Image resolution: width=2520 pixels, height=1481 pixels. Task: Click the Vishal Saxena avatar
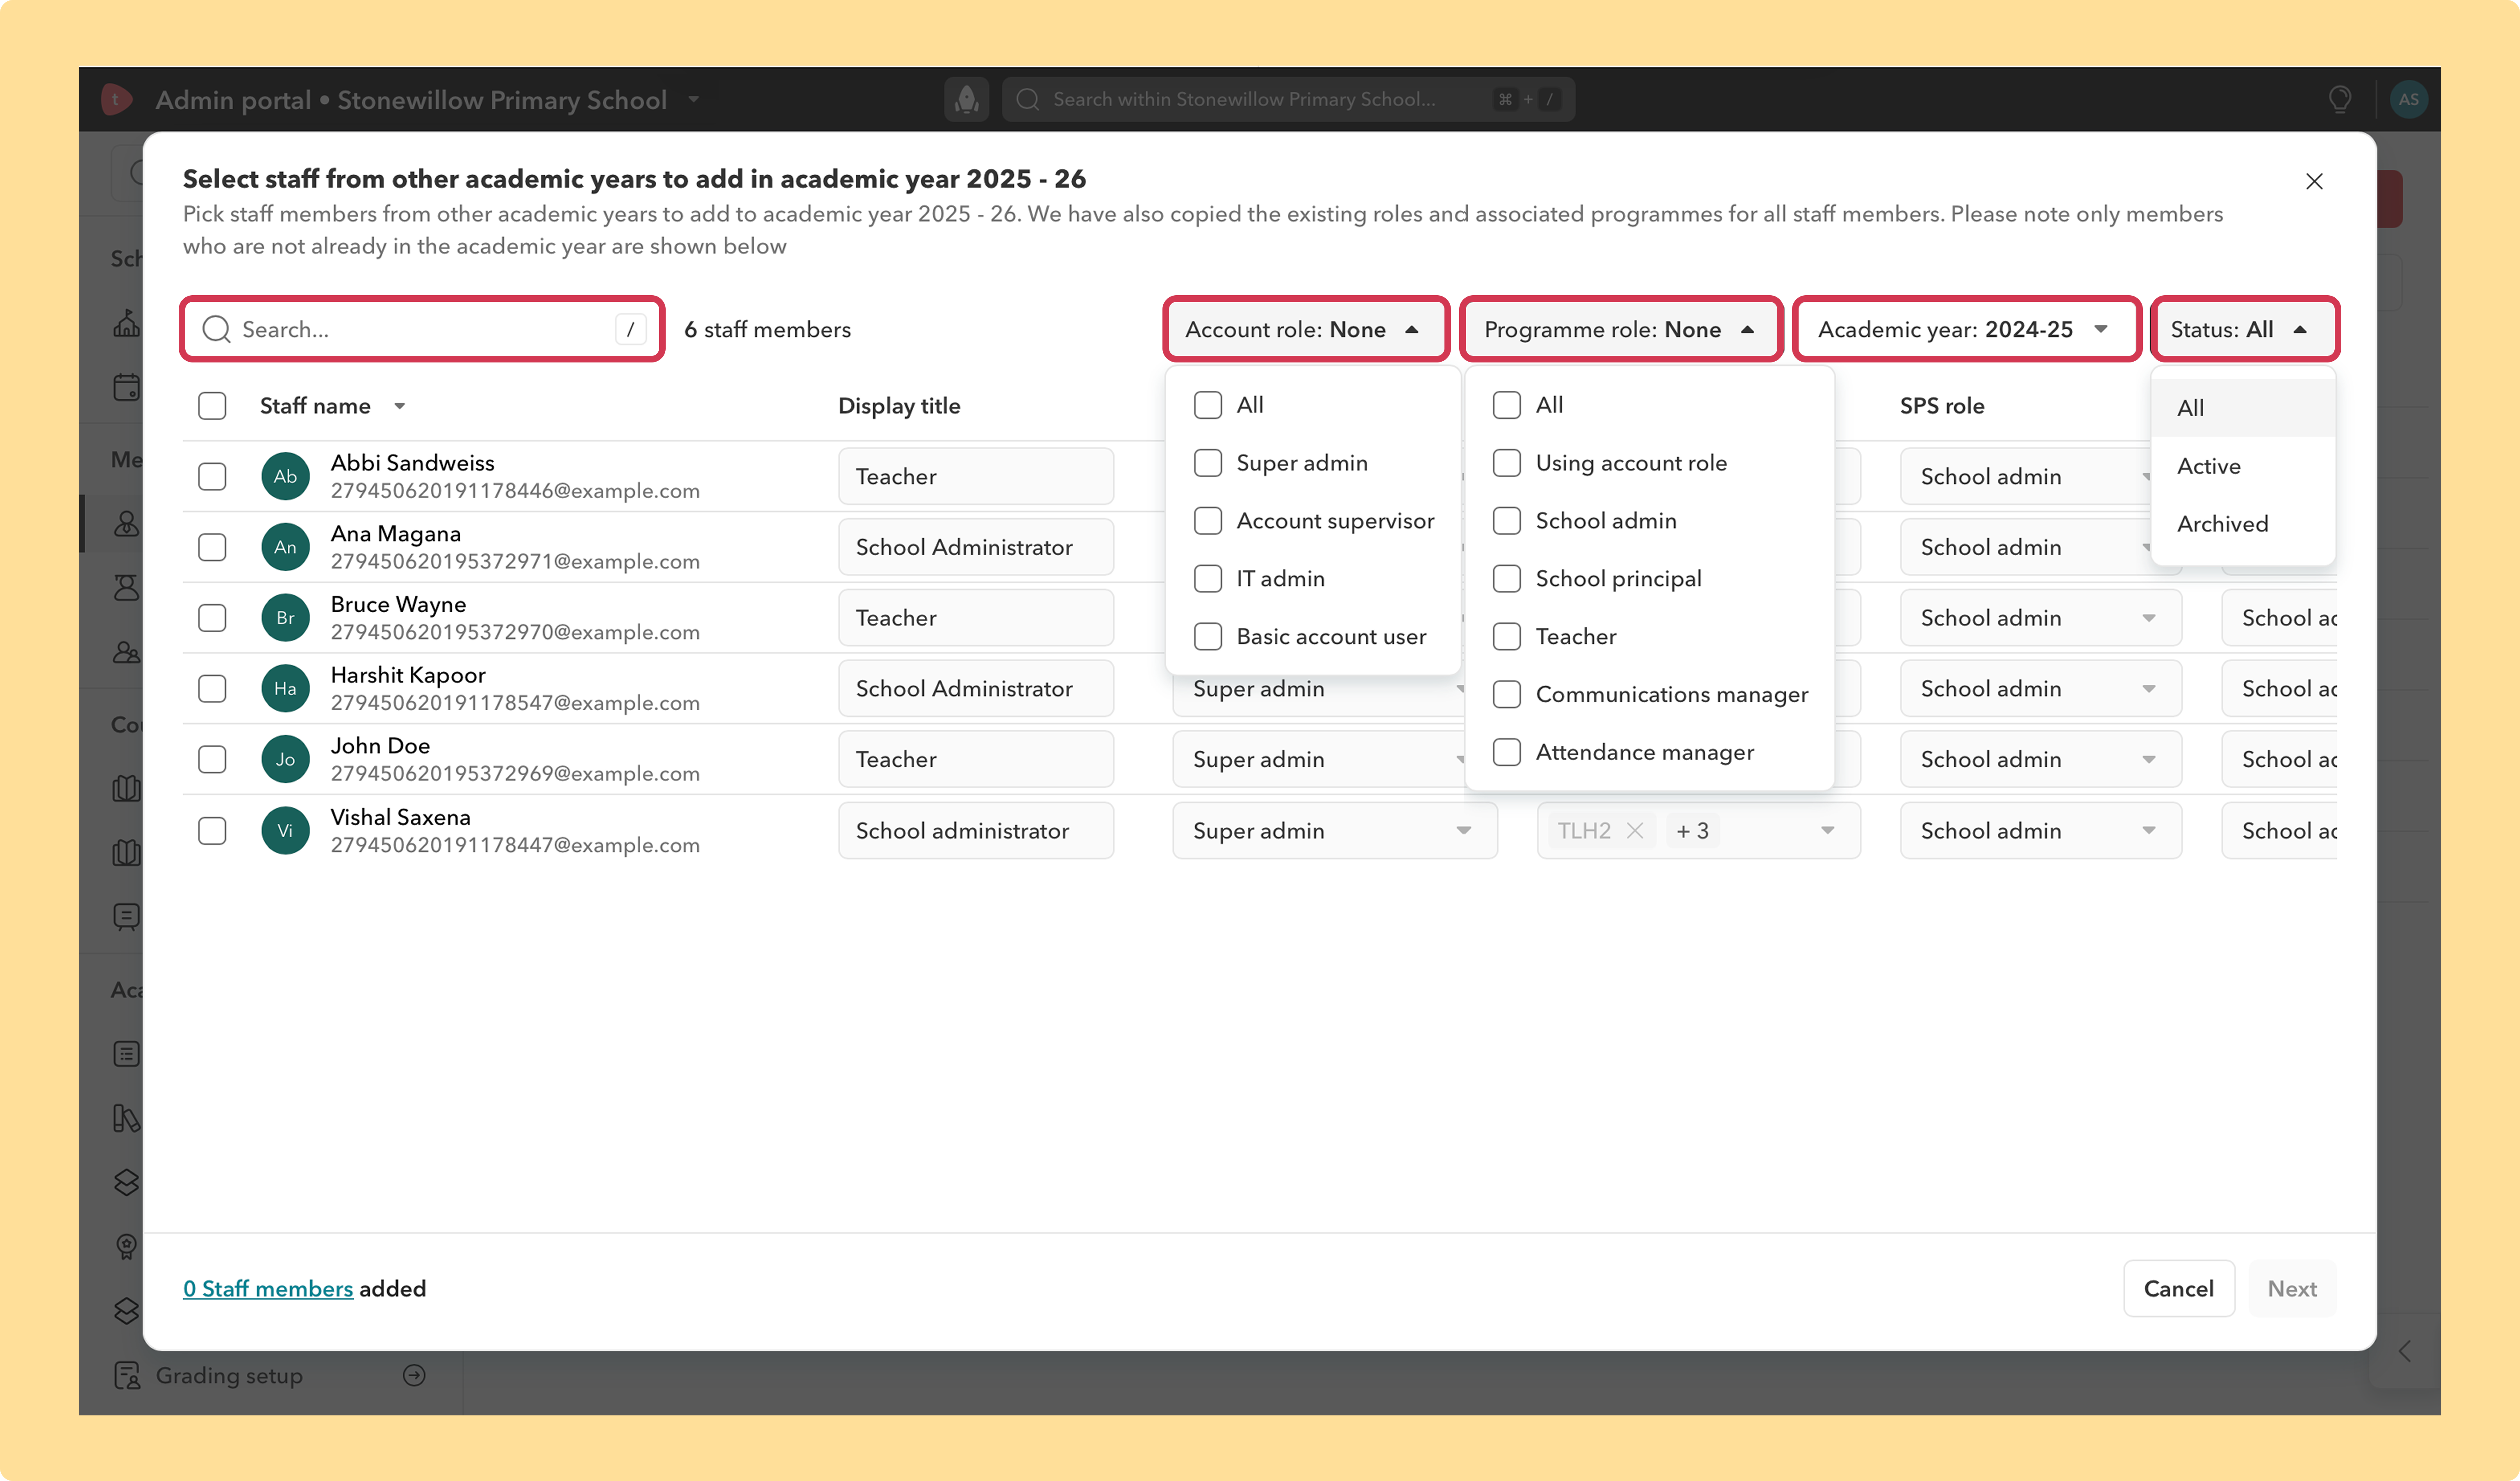pos(285,830)
